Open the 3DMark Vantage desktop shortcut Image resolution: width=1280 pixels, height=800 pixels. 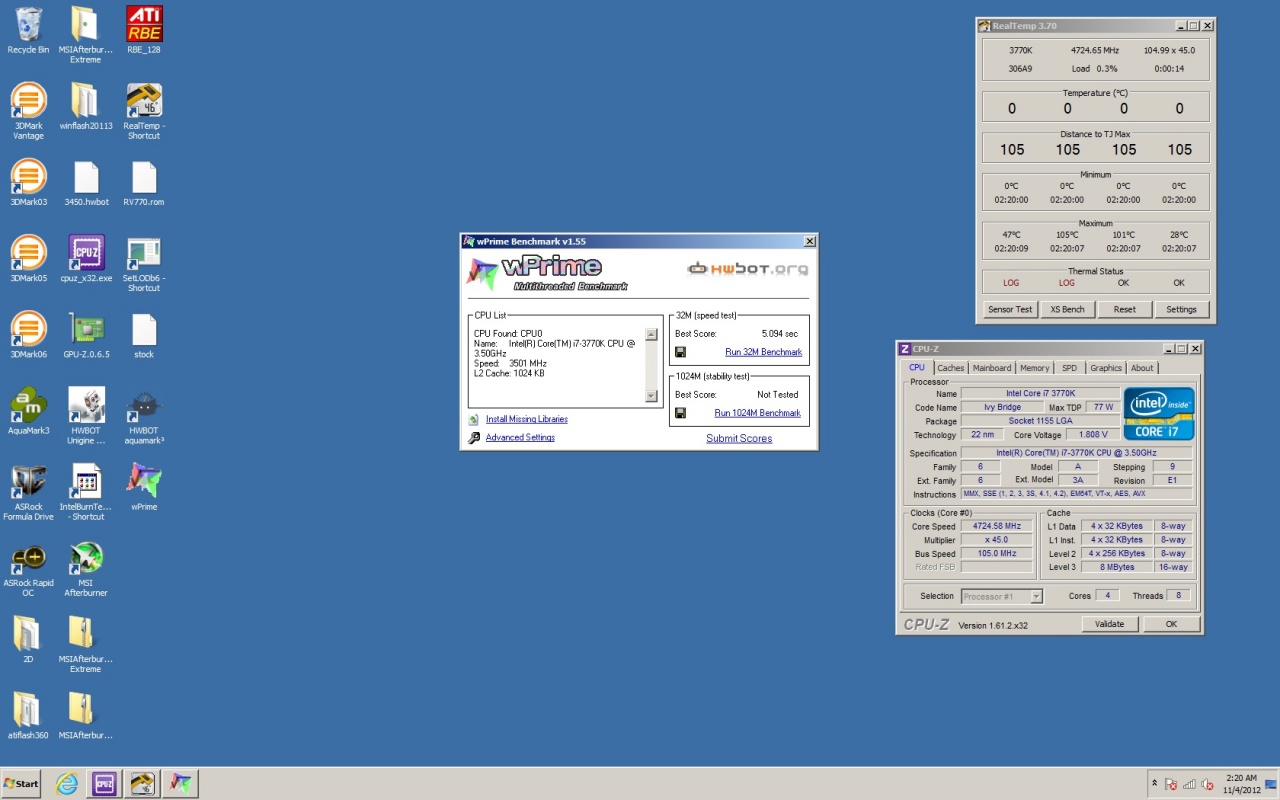[x=28, y=101]
